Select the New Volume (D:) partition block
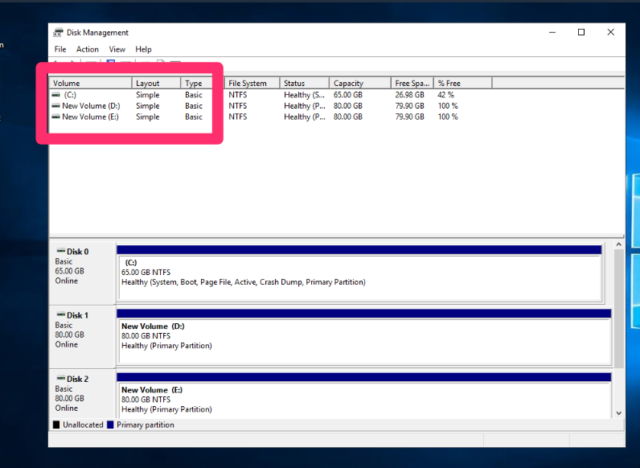This screenshot has width=640, height=468. tap(364, 337)
